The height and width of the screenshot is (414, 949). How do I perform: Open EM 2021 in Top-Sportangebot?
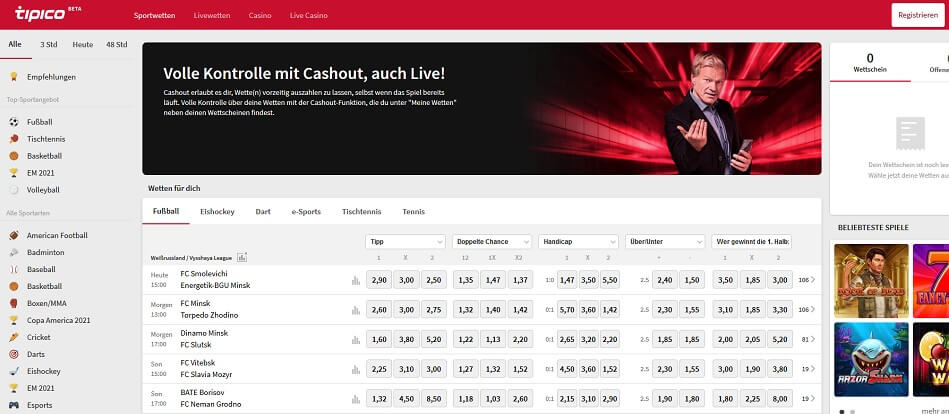tap(41, 172)
